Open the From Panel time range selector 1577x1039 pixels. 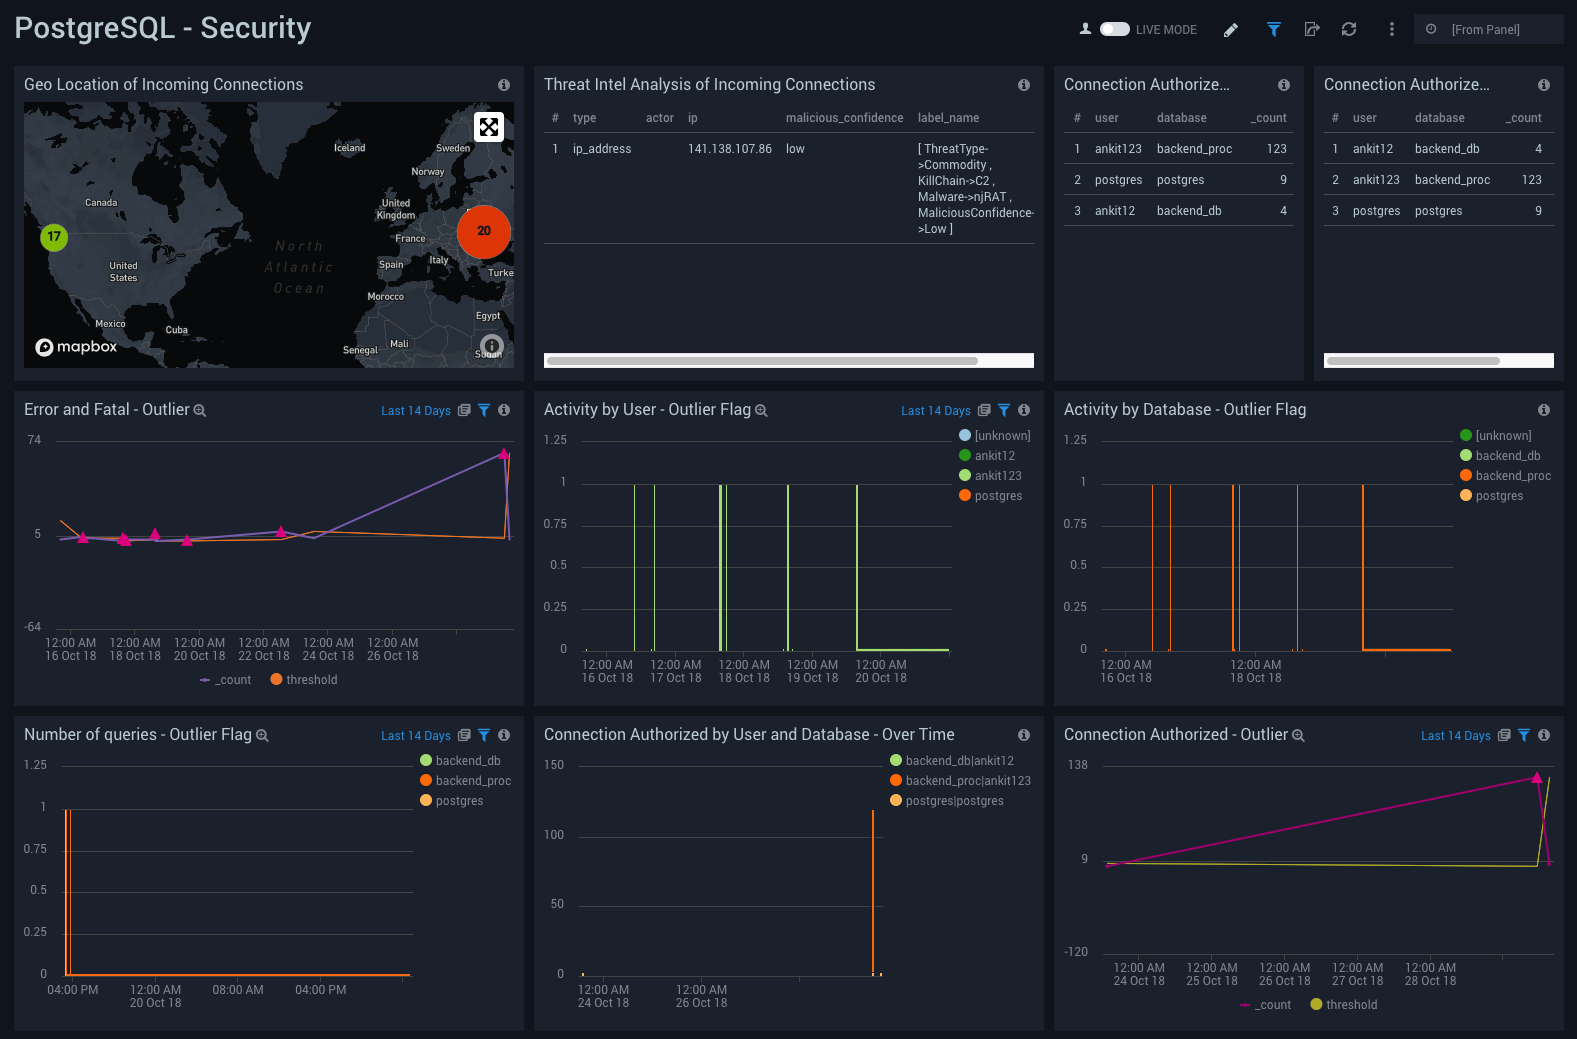1487,30
